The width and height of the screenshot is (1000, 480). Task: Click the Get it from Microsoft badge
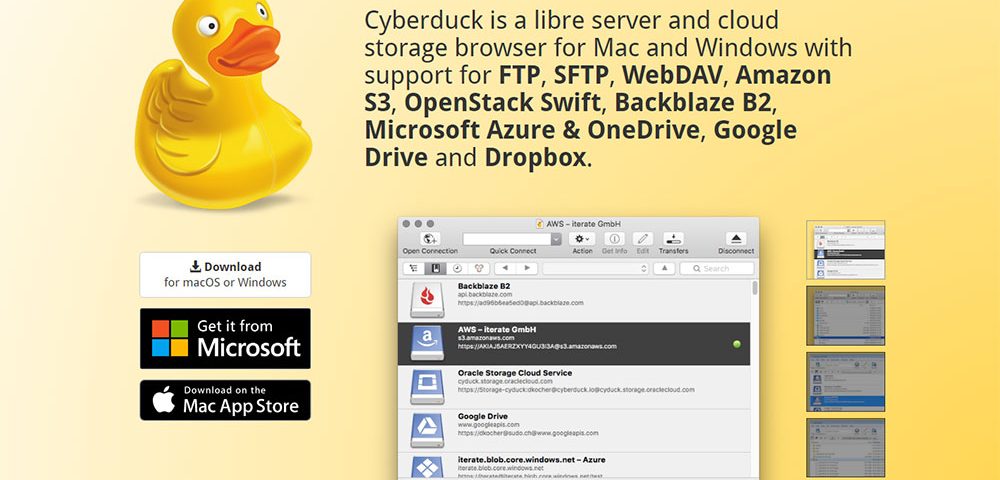[x=225, y=338]
